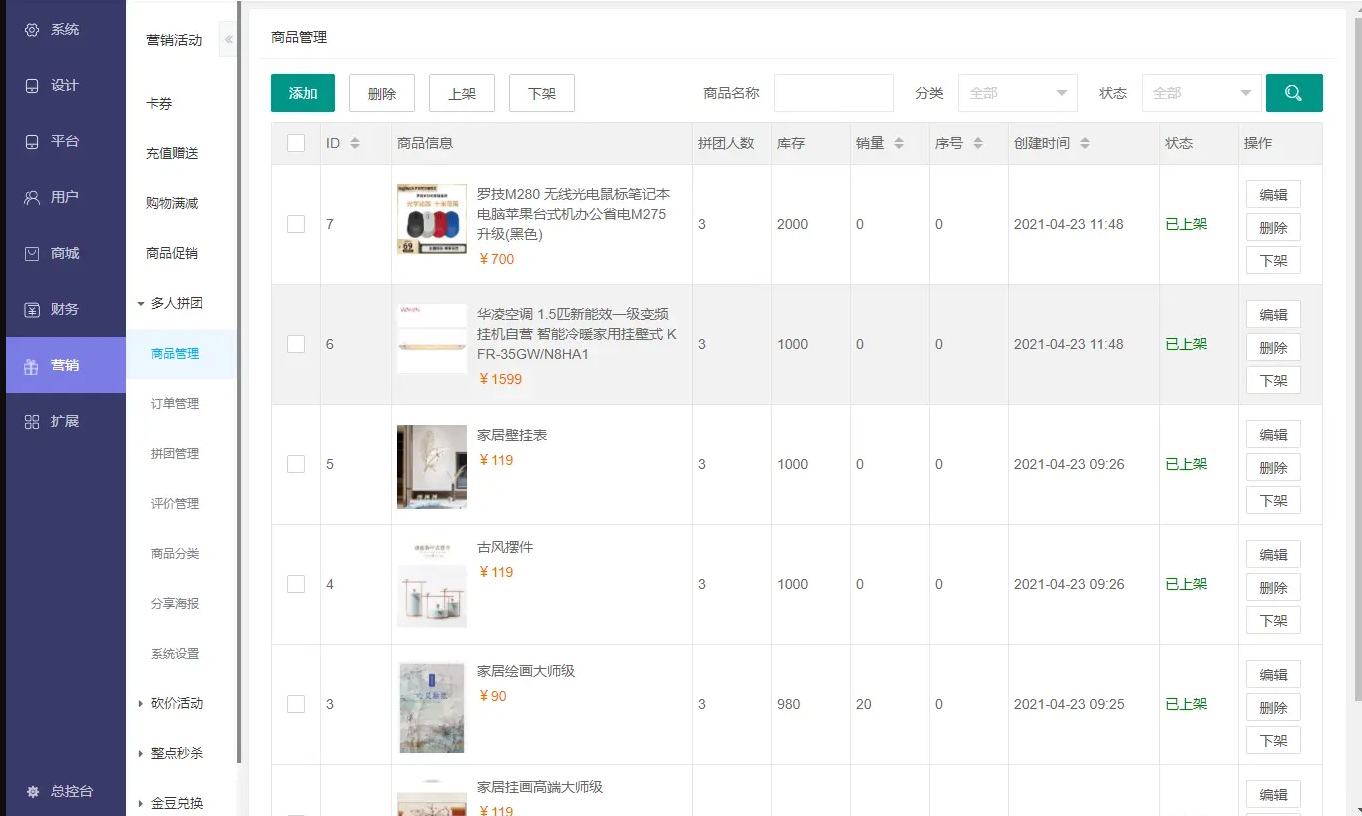The width and height of the screenshot is (1362, 816).
Task: Collapse the submenu with the double-chevron icon
Action: coord(228,40)
